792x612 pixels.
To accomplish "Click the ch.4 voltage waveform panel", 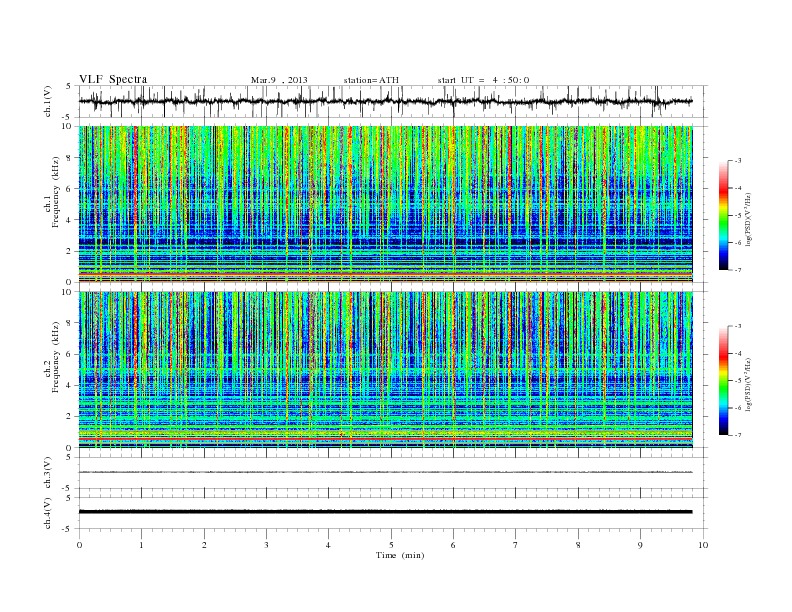I will pyautogui.click(x=393, y=513).
